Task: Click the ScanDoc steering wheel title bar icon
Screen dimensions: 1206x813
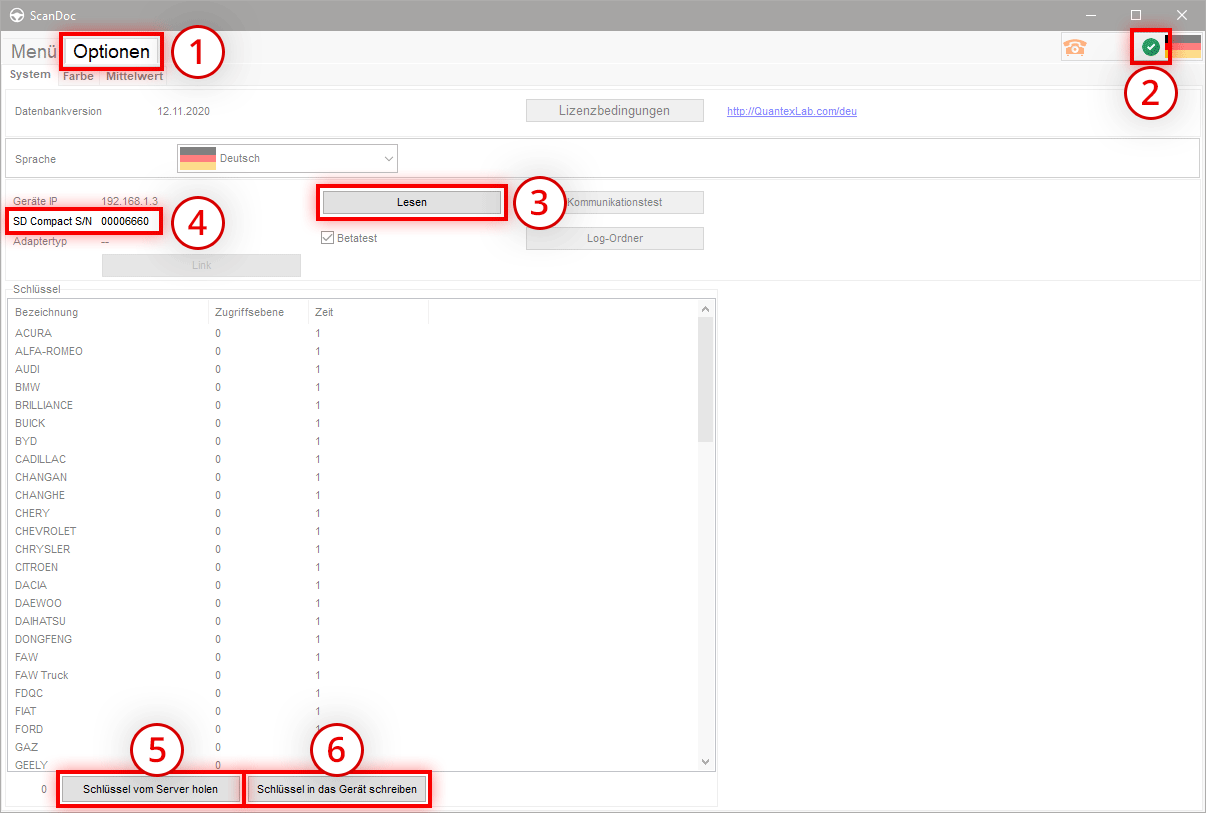Action: tap(17, 15)
